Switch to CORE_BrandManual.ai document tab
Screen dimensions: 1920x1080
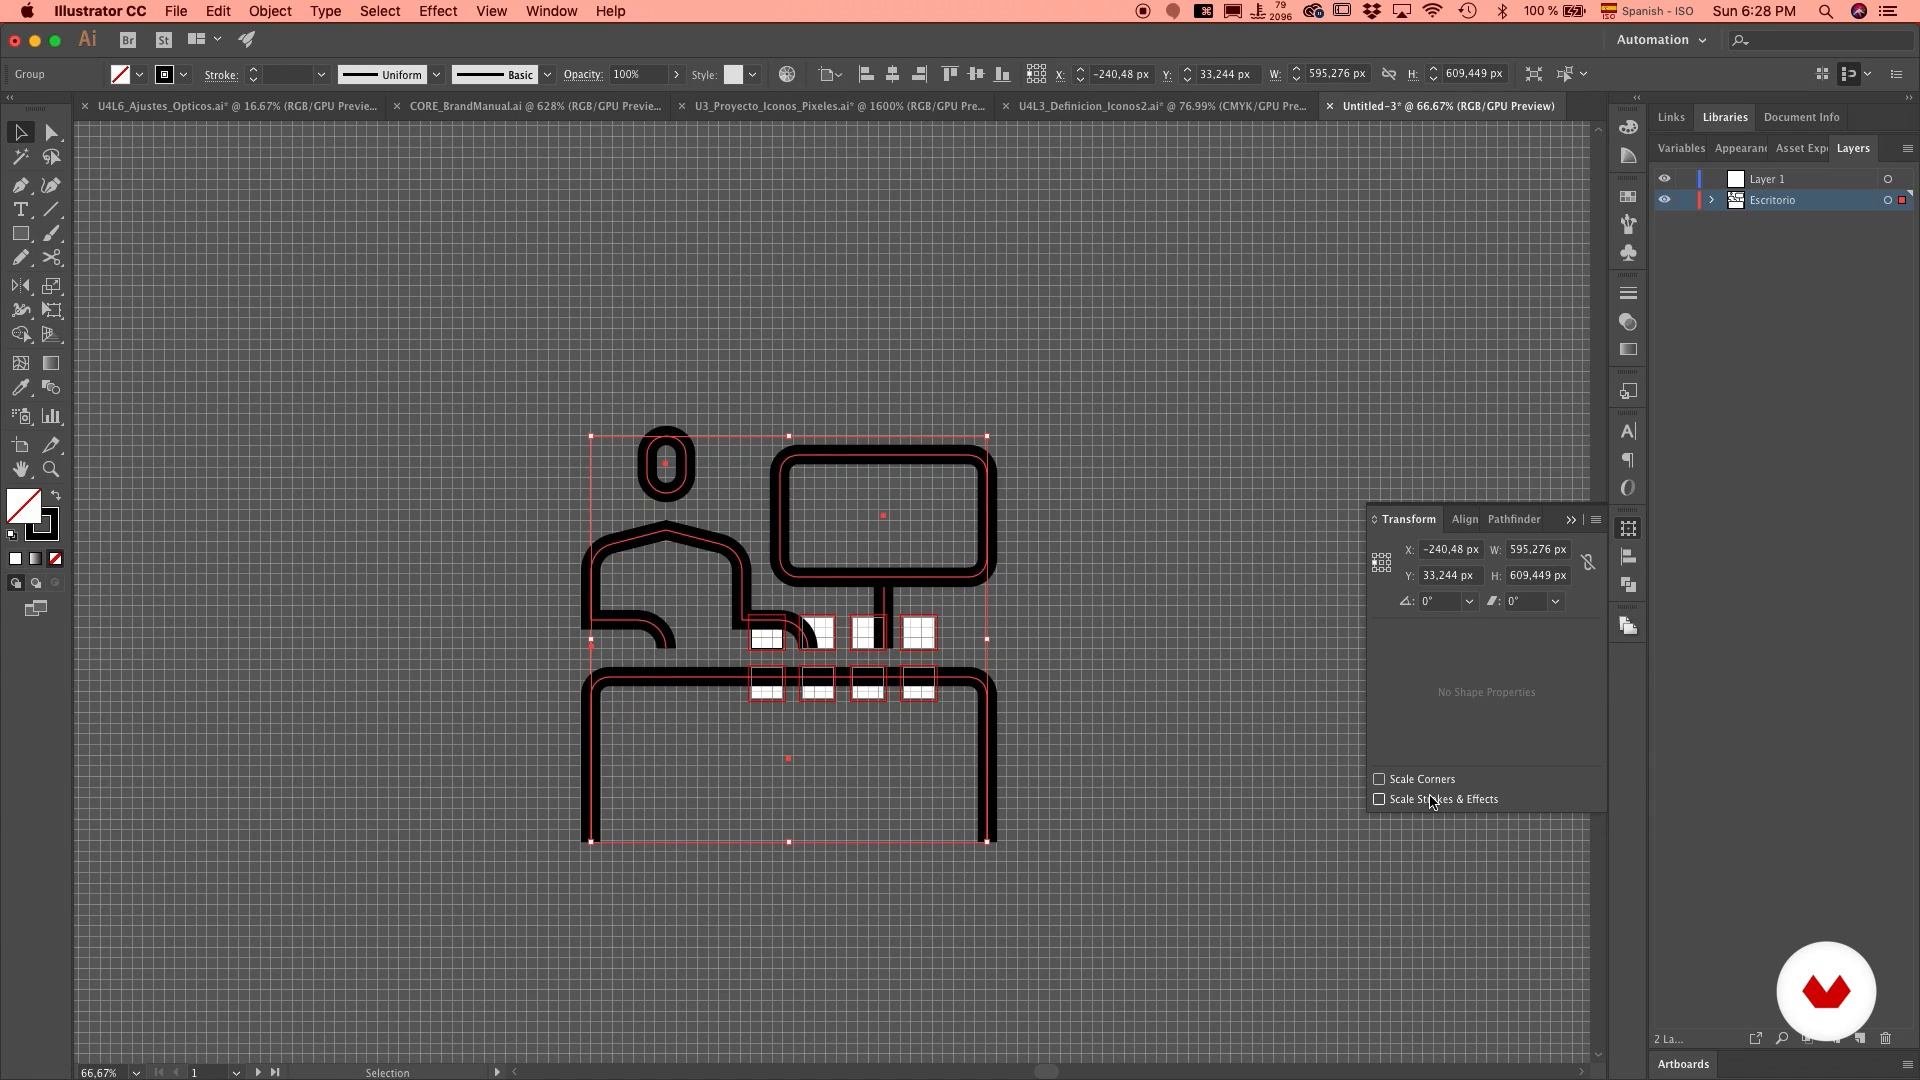(535, 106)
